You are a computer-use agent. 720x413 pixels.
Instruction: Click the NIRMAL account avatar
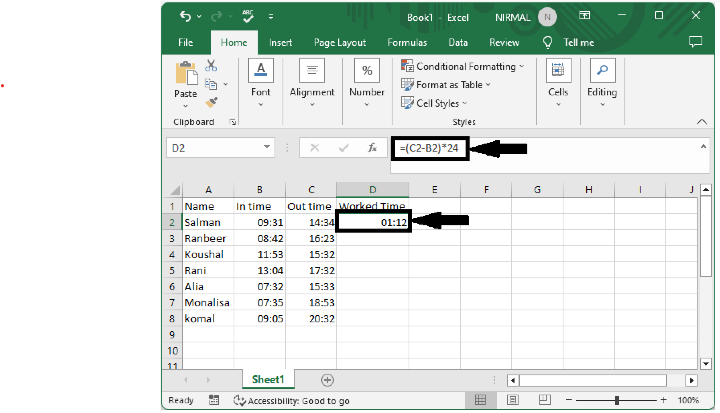pos(547,17)
